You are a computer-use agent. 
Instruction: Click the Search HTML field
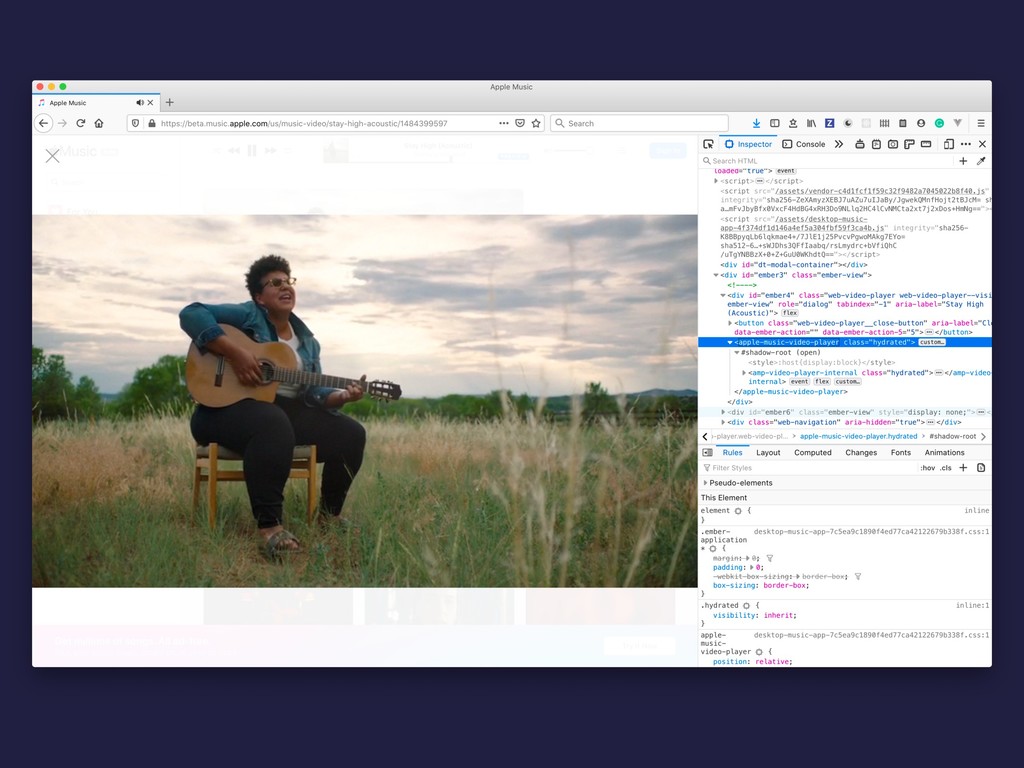820,161
